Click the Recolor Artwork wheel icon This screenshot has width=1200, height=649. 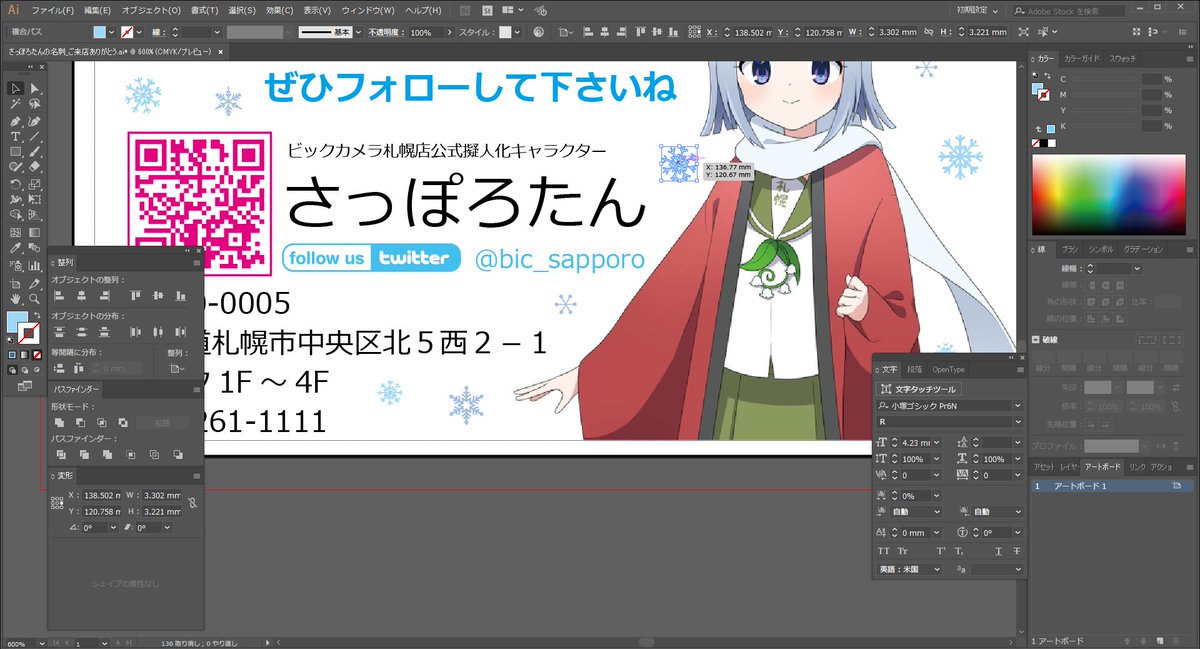coord(538,32)
